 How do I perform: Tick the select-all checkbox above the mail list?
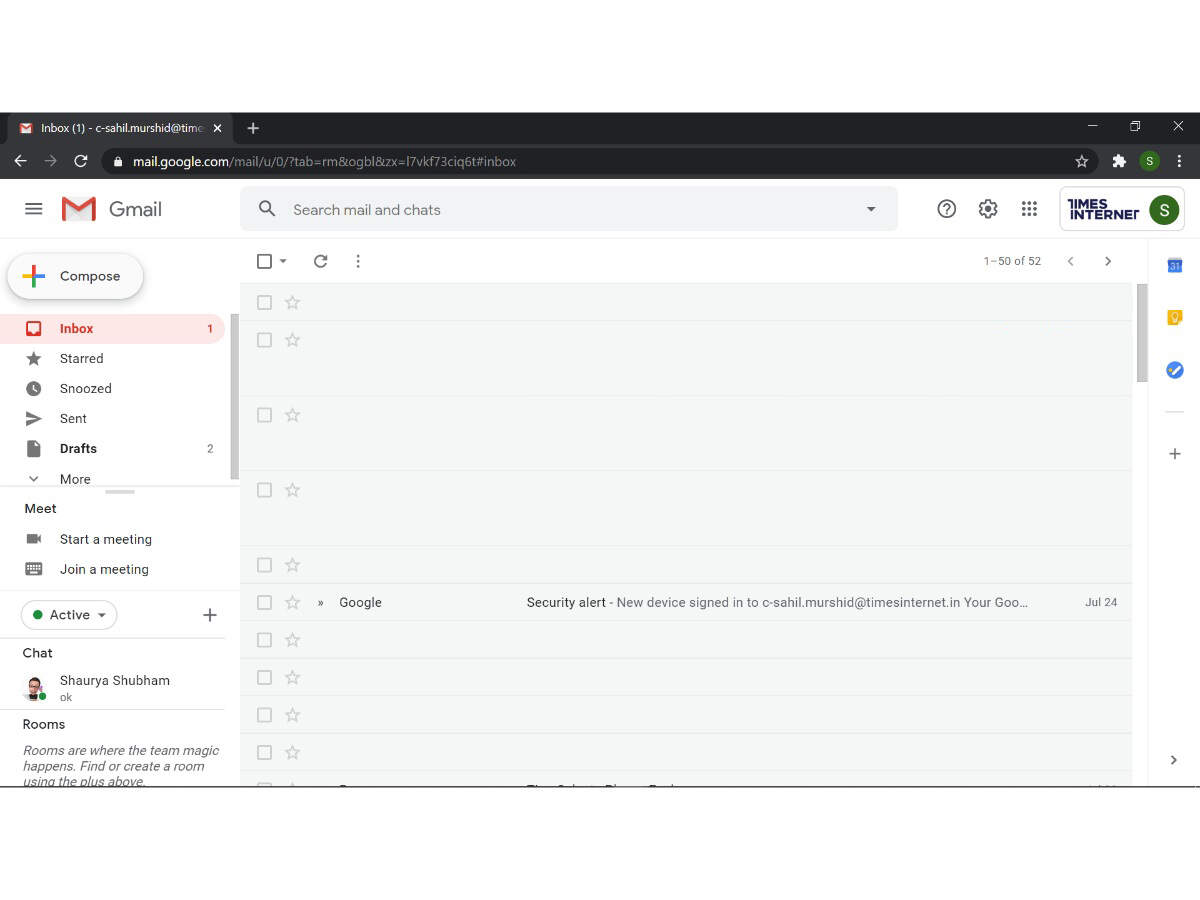pyautogui.click(x=264, y=261)
